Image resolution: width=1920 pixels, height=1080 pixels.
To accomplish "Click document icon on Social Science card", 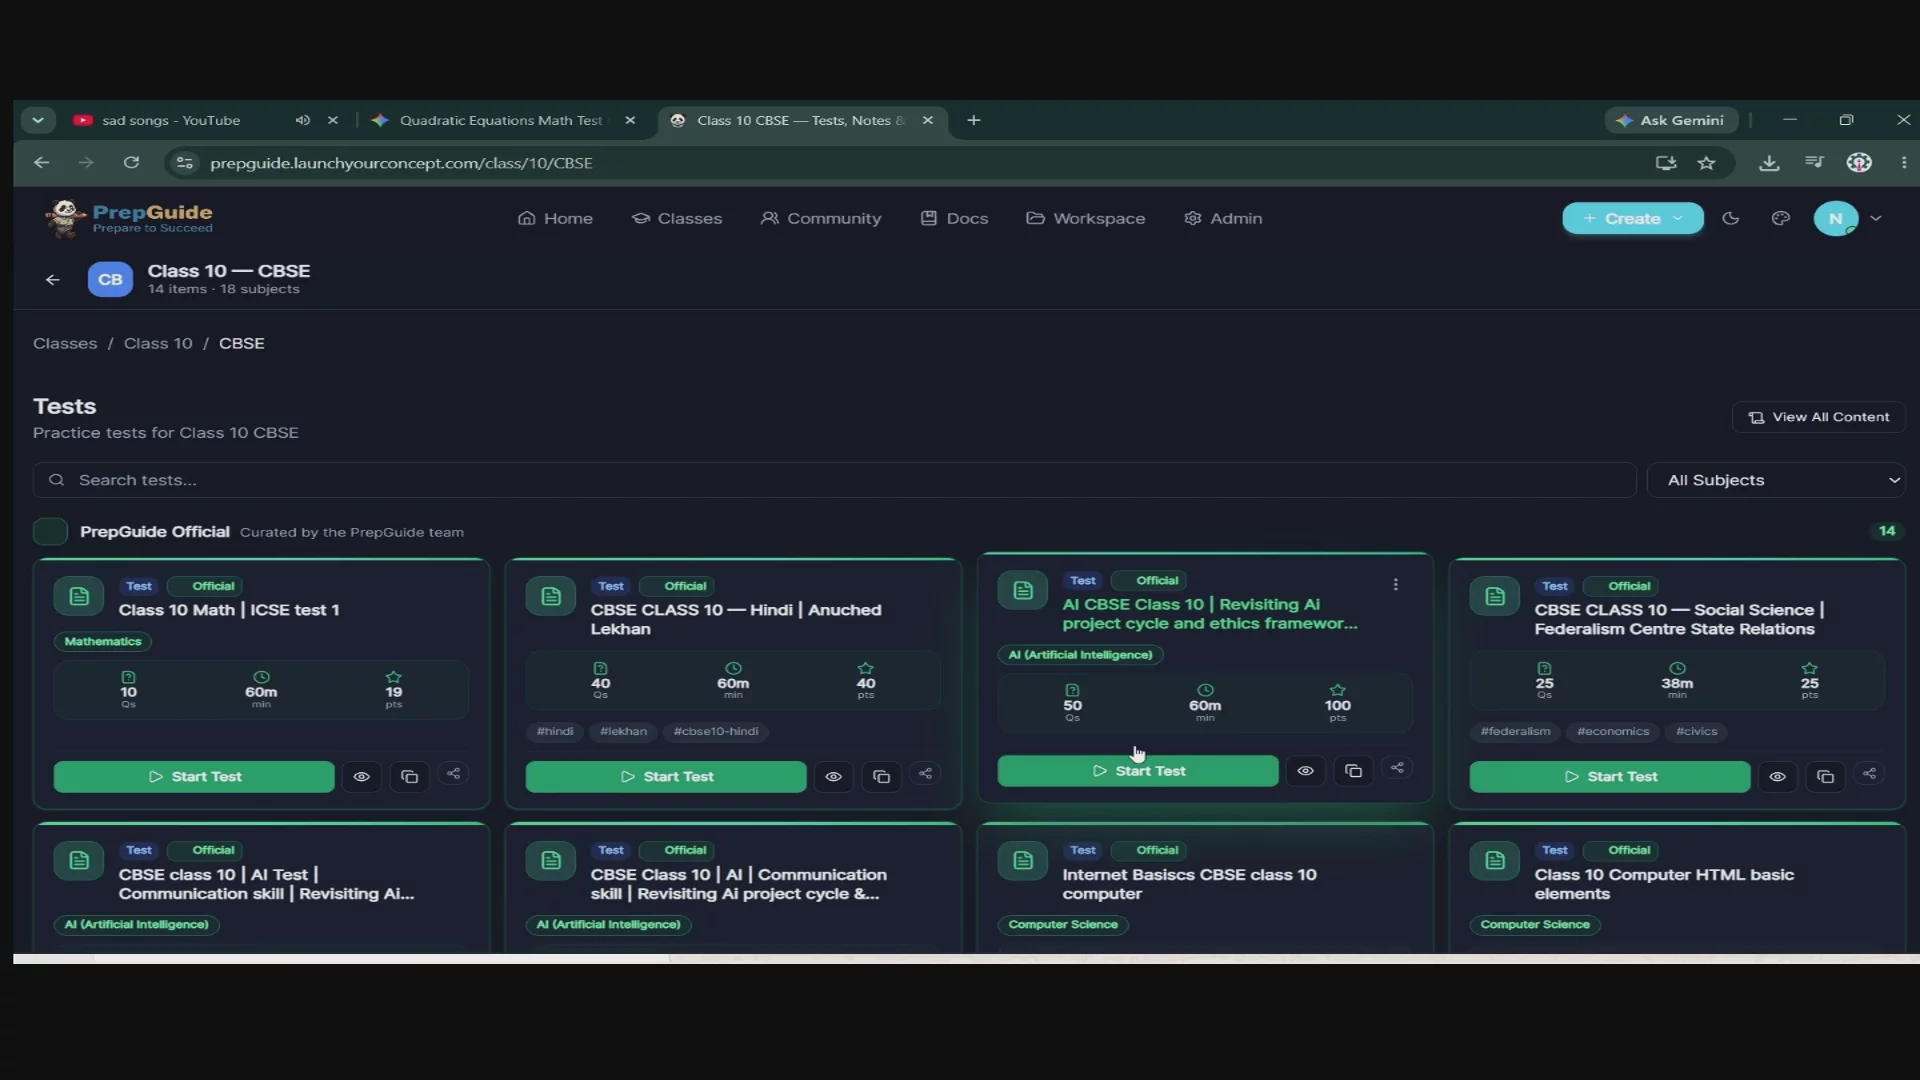I will pyautogui.click(x=1495, y=597).
